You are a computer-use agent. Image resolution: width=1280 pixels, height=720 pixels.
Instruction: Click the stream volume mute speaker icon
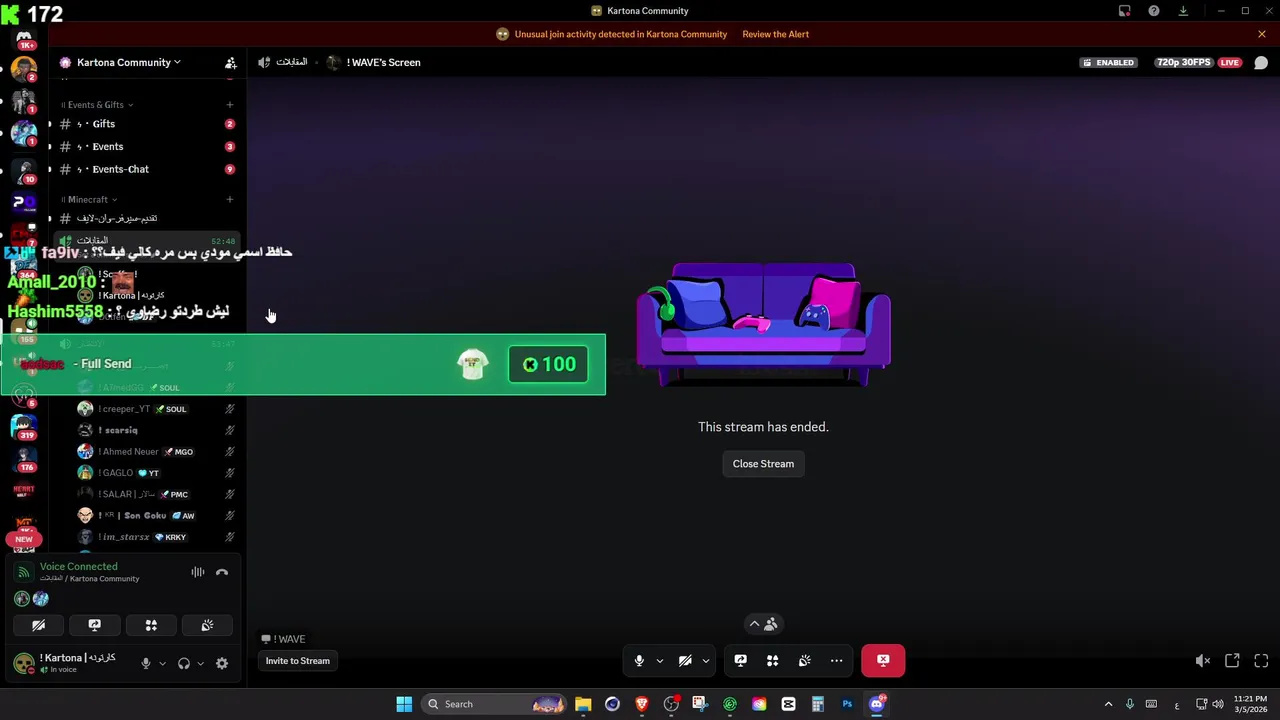tap(1203, 660)
